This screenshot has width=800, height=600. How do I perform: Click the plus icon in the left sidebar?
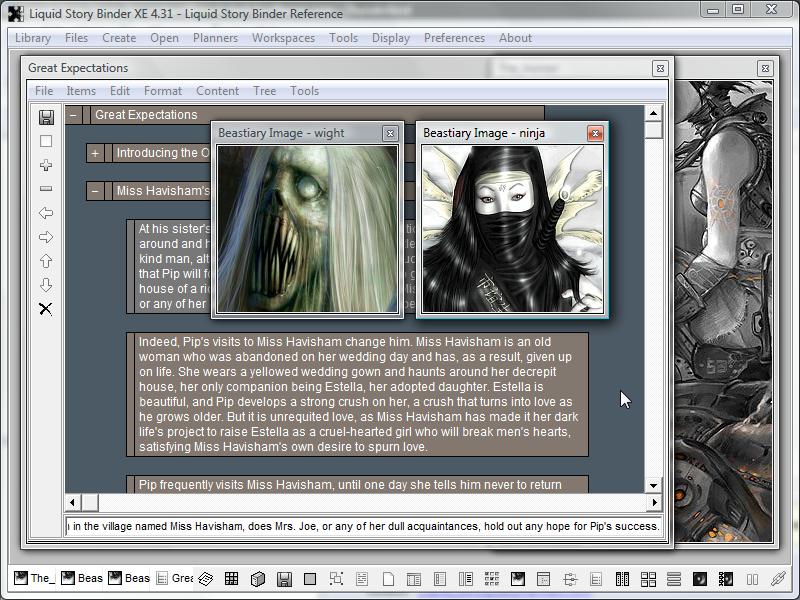46,166
